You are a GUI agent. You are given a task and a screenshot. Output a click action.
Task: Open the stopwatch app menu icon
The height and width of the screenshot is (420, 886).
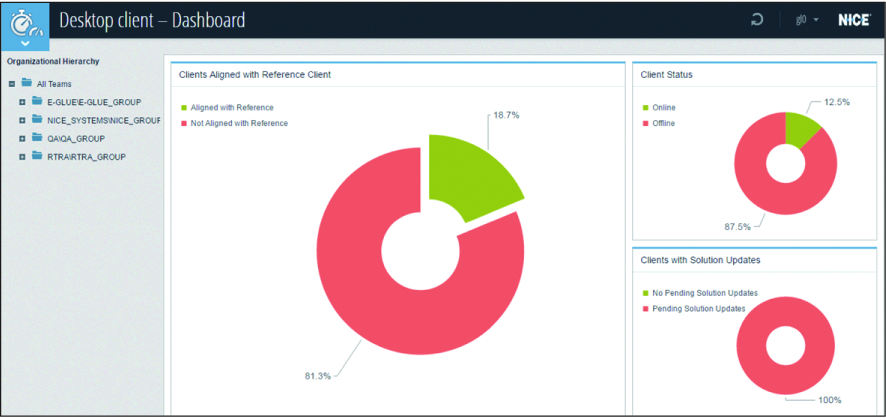click(x=27, y=27)
